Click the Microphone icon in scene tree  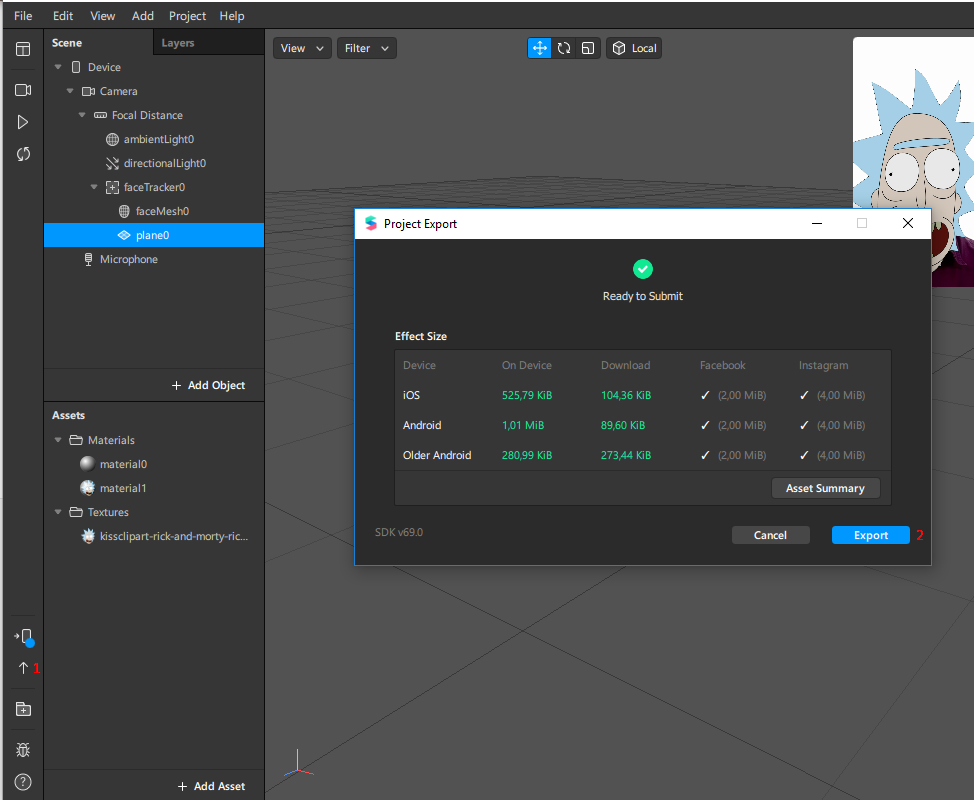pyautogui.click(x=88, y=259)
